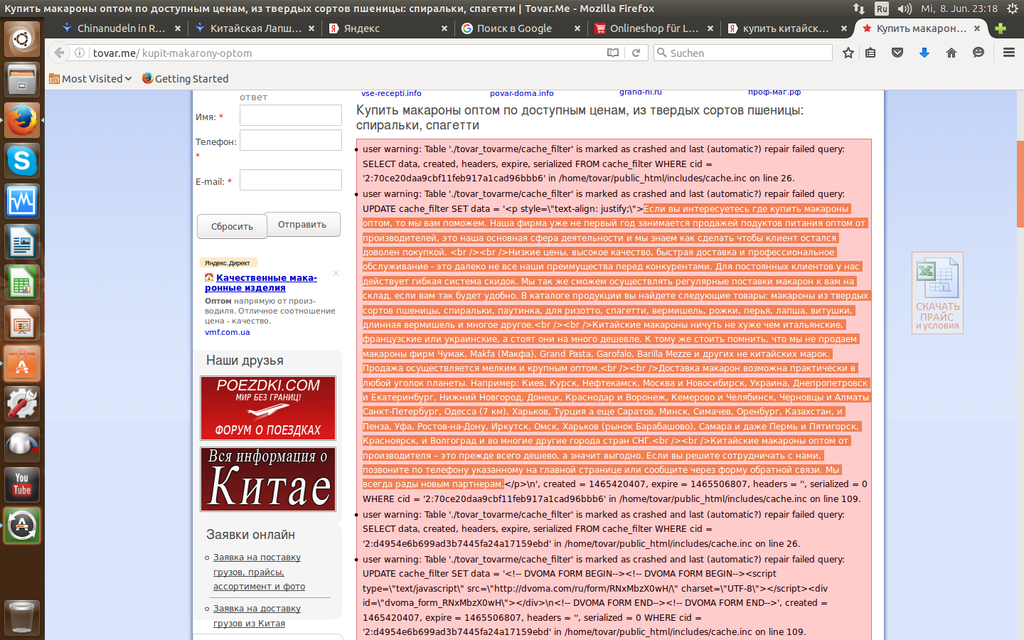
Task: Open the downloads arrow icon
Action: [x=924, y=53]
